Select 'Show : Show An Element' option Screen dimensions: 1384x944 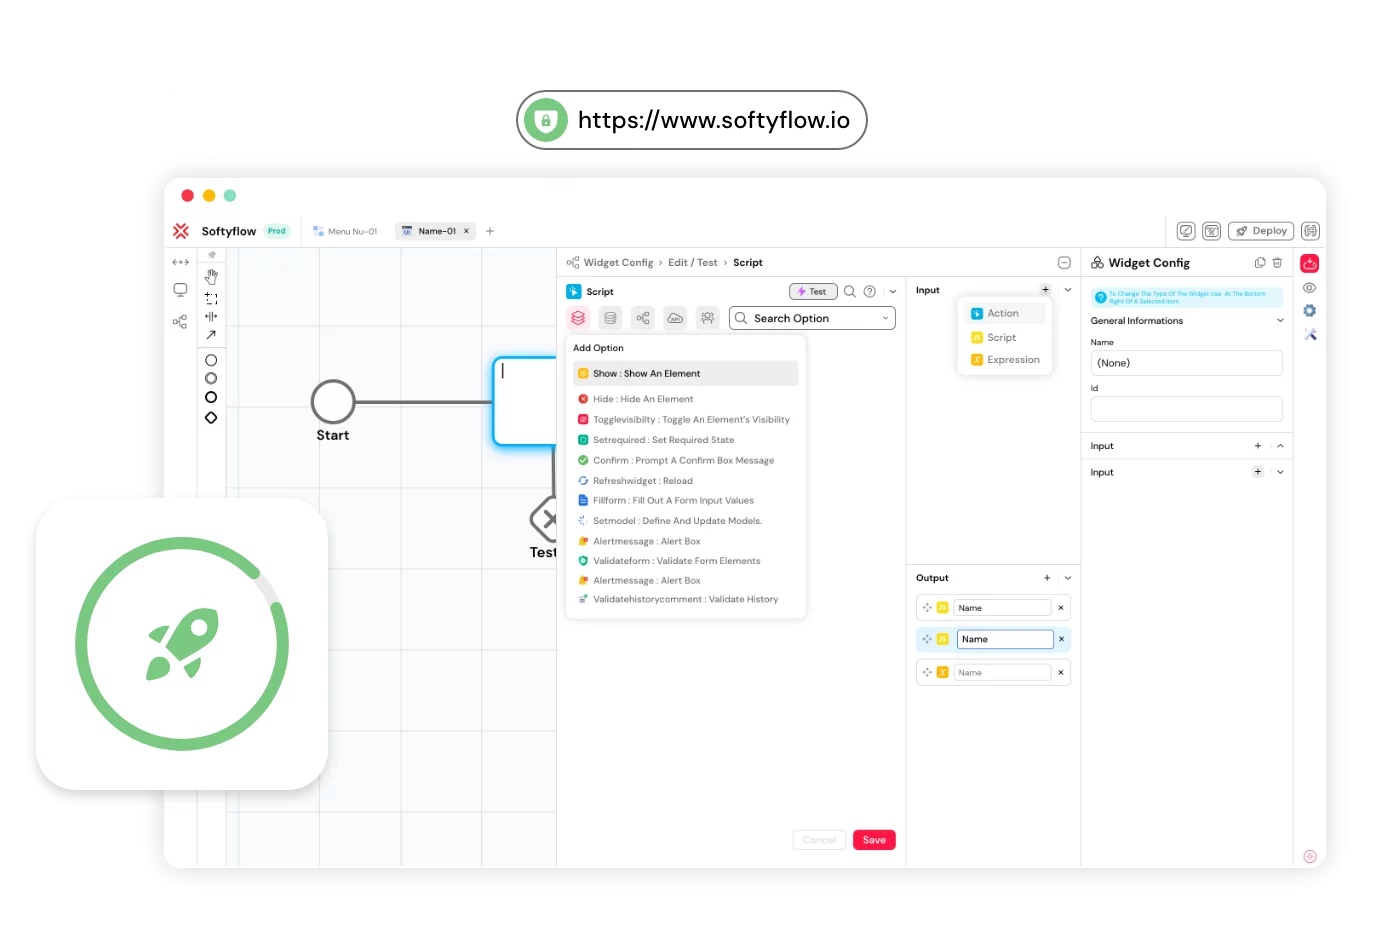(x=686, y=374)
